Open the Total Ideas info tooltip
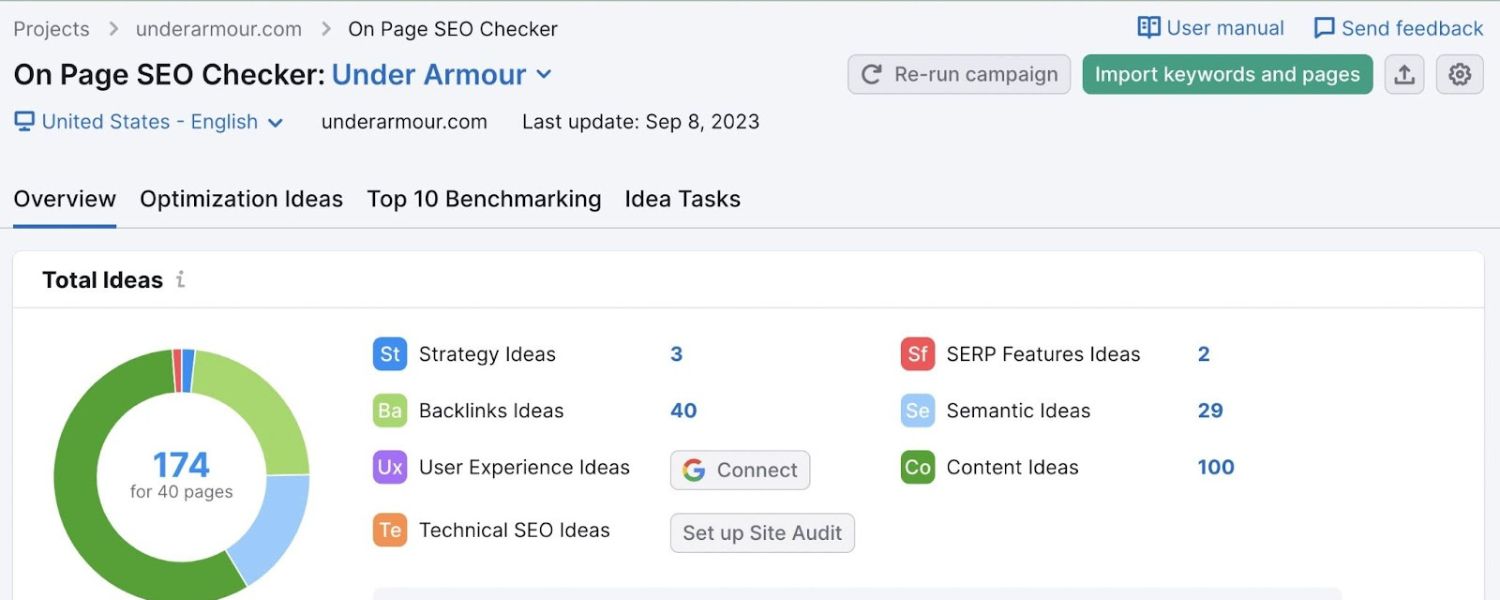 pyautogui.click(x=181, y=280)
